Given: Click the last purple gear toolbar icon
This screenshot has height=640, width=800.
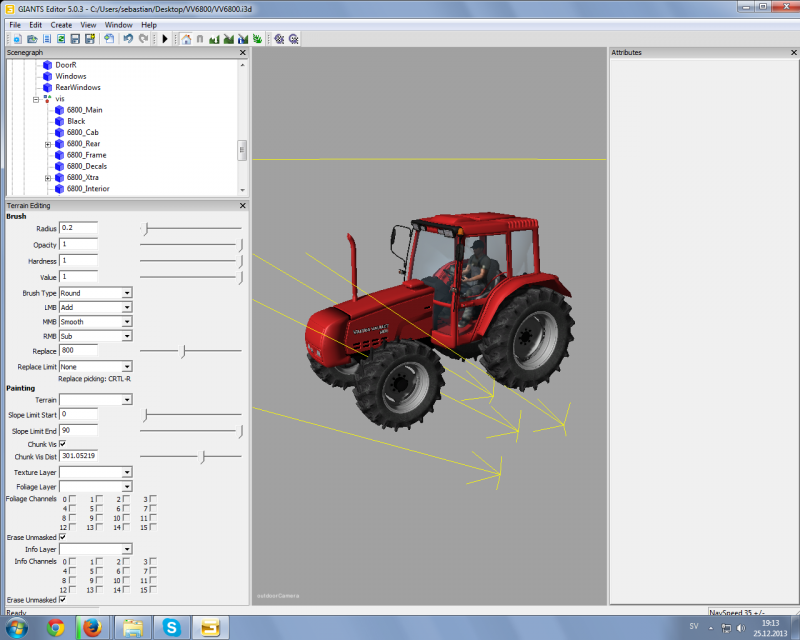Looking at the screenshot, I should (293, 39).
